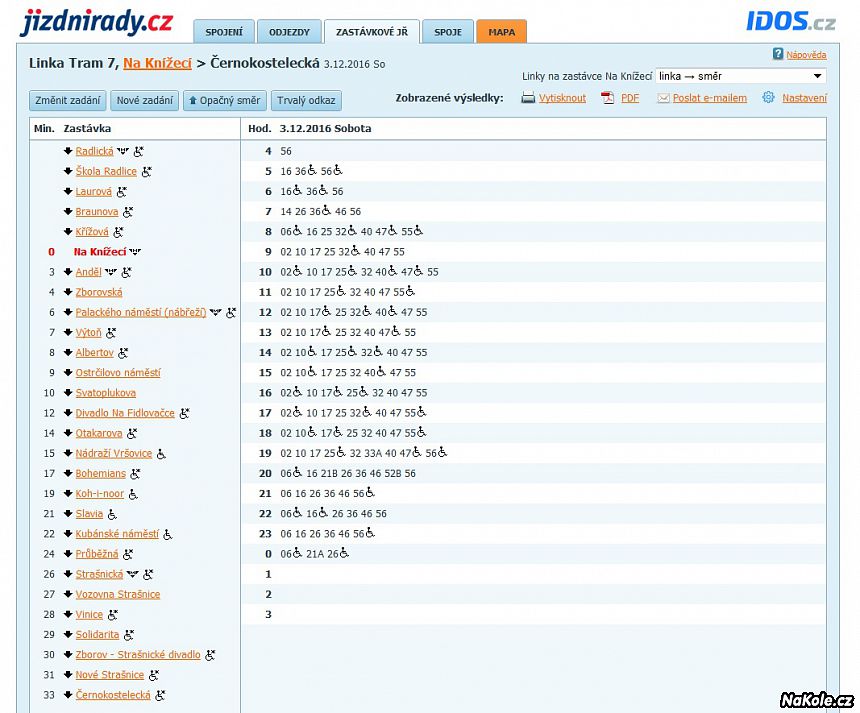Click the wheelchair icon beside Černokostelecká
This screenshot has height=713, width=860.
161,695
